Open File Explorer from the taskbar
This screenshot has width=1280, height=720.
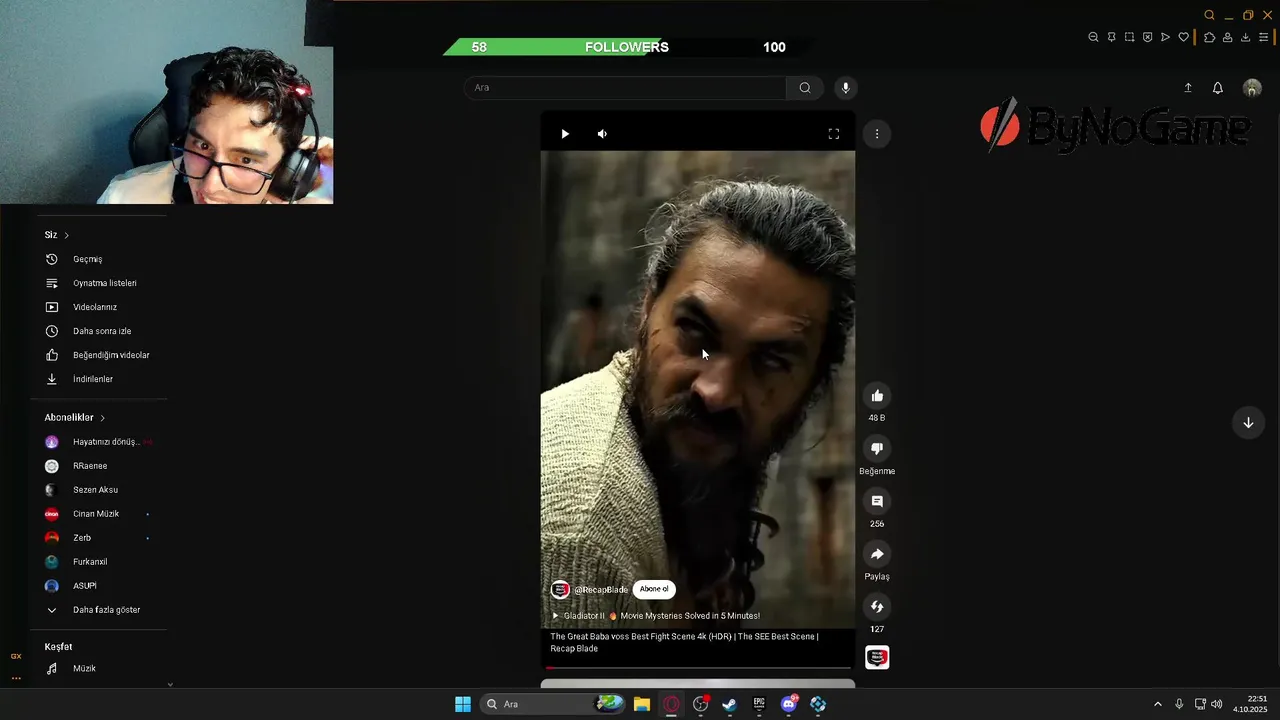(642, 704)
